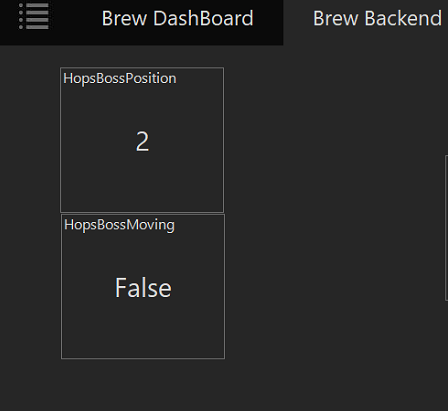Click the bullet dots of the menu icon
Viewport: 448px width, 411px height.
[21, 16]
